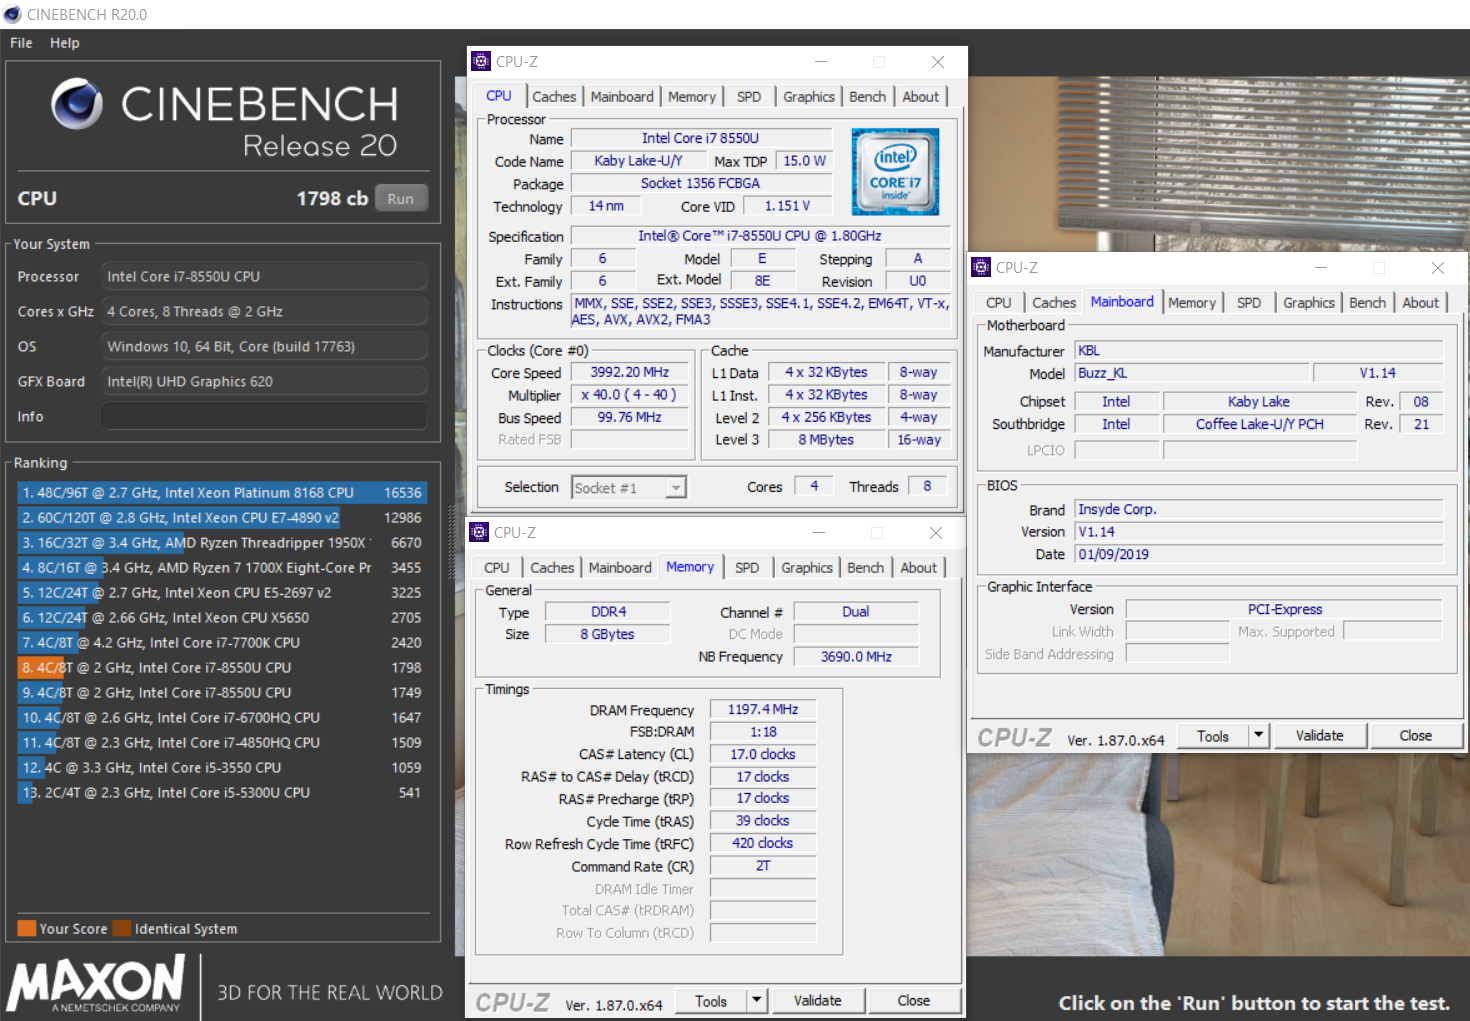Minimize the Mainboard CPU-Z window
The image size is (1470, 1021).
(1321, 268)
